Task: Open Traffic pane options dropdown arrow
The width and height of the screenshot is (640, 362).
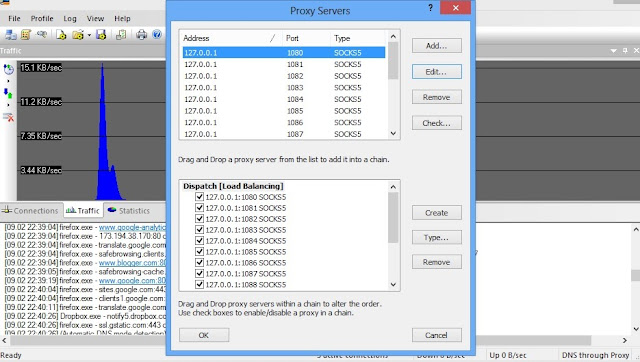Action: tap(613, 51)
